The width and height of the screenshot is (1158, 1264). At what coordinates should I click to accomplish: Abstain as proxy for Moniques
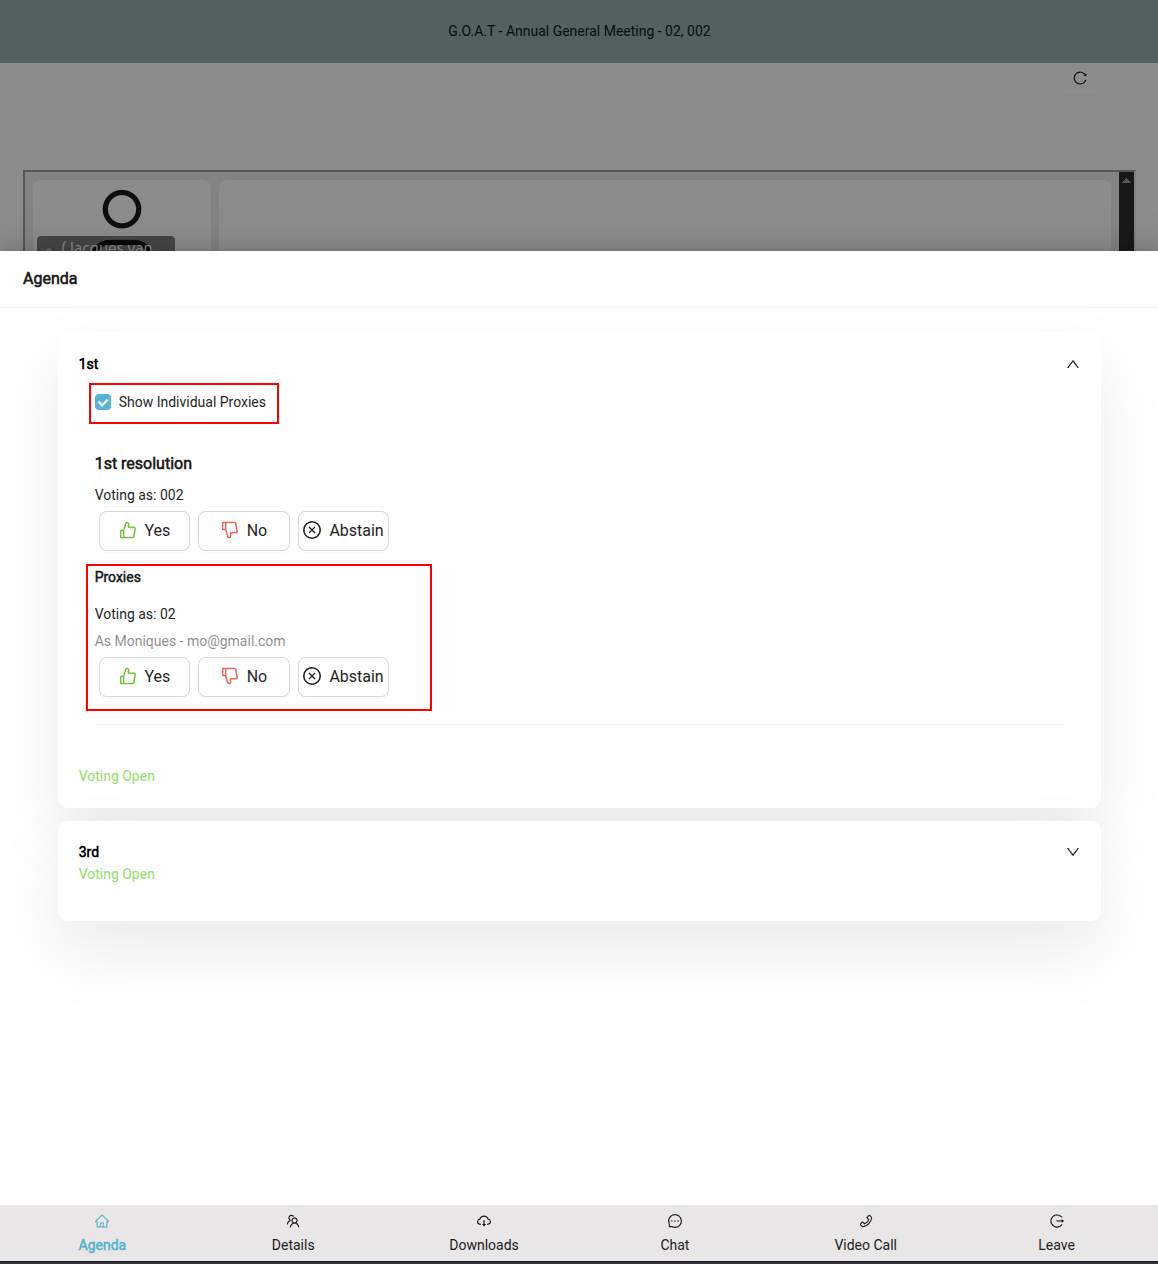pos(343,677)
